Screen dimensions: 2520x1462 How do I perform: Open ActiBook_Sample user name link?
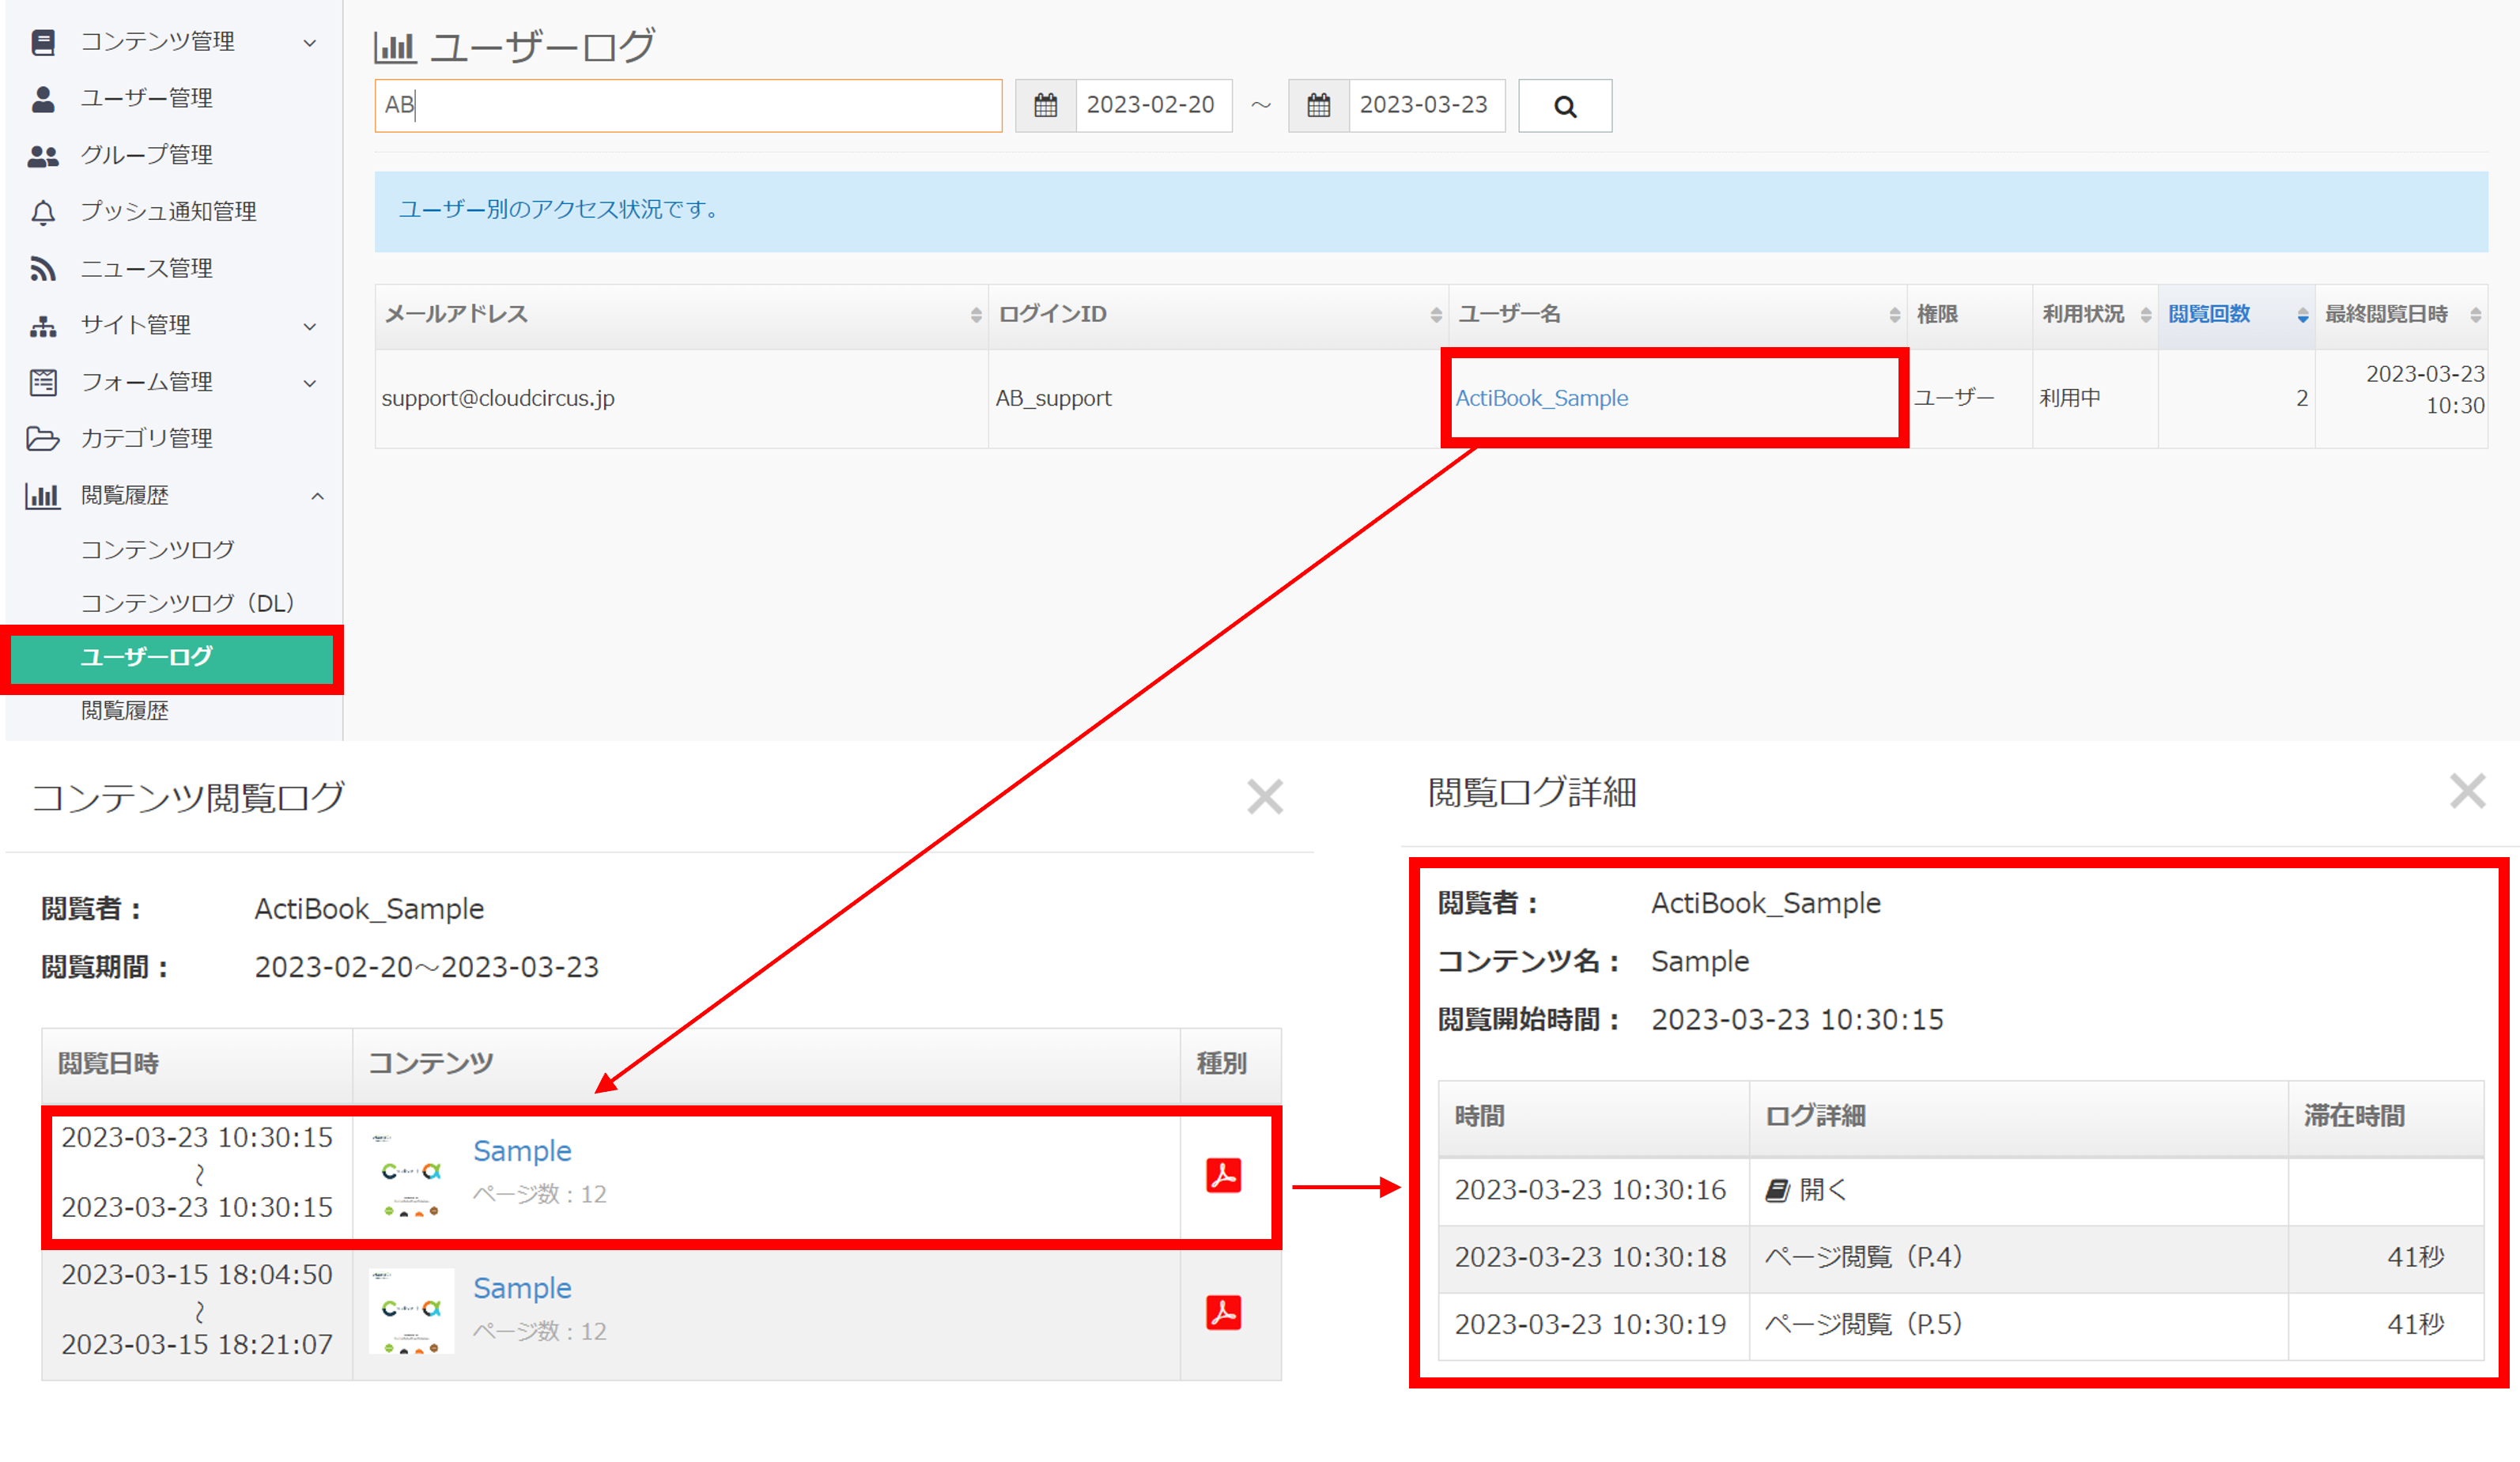click(1541, 398)
